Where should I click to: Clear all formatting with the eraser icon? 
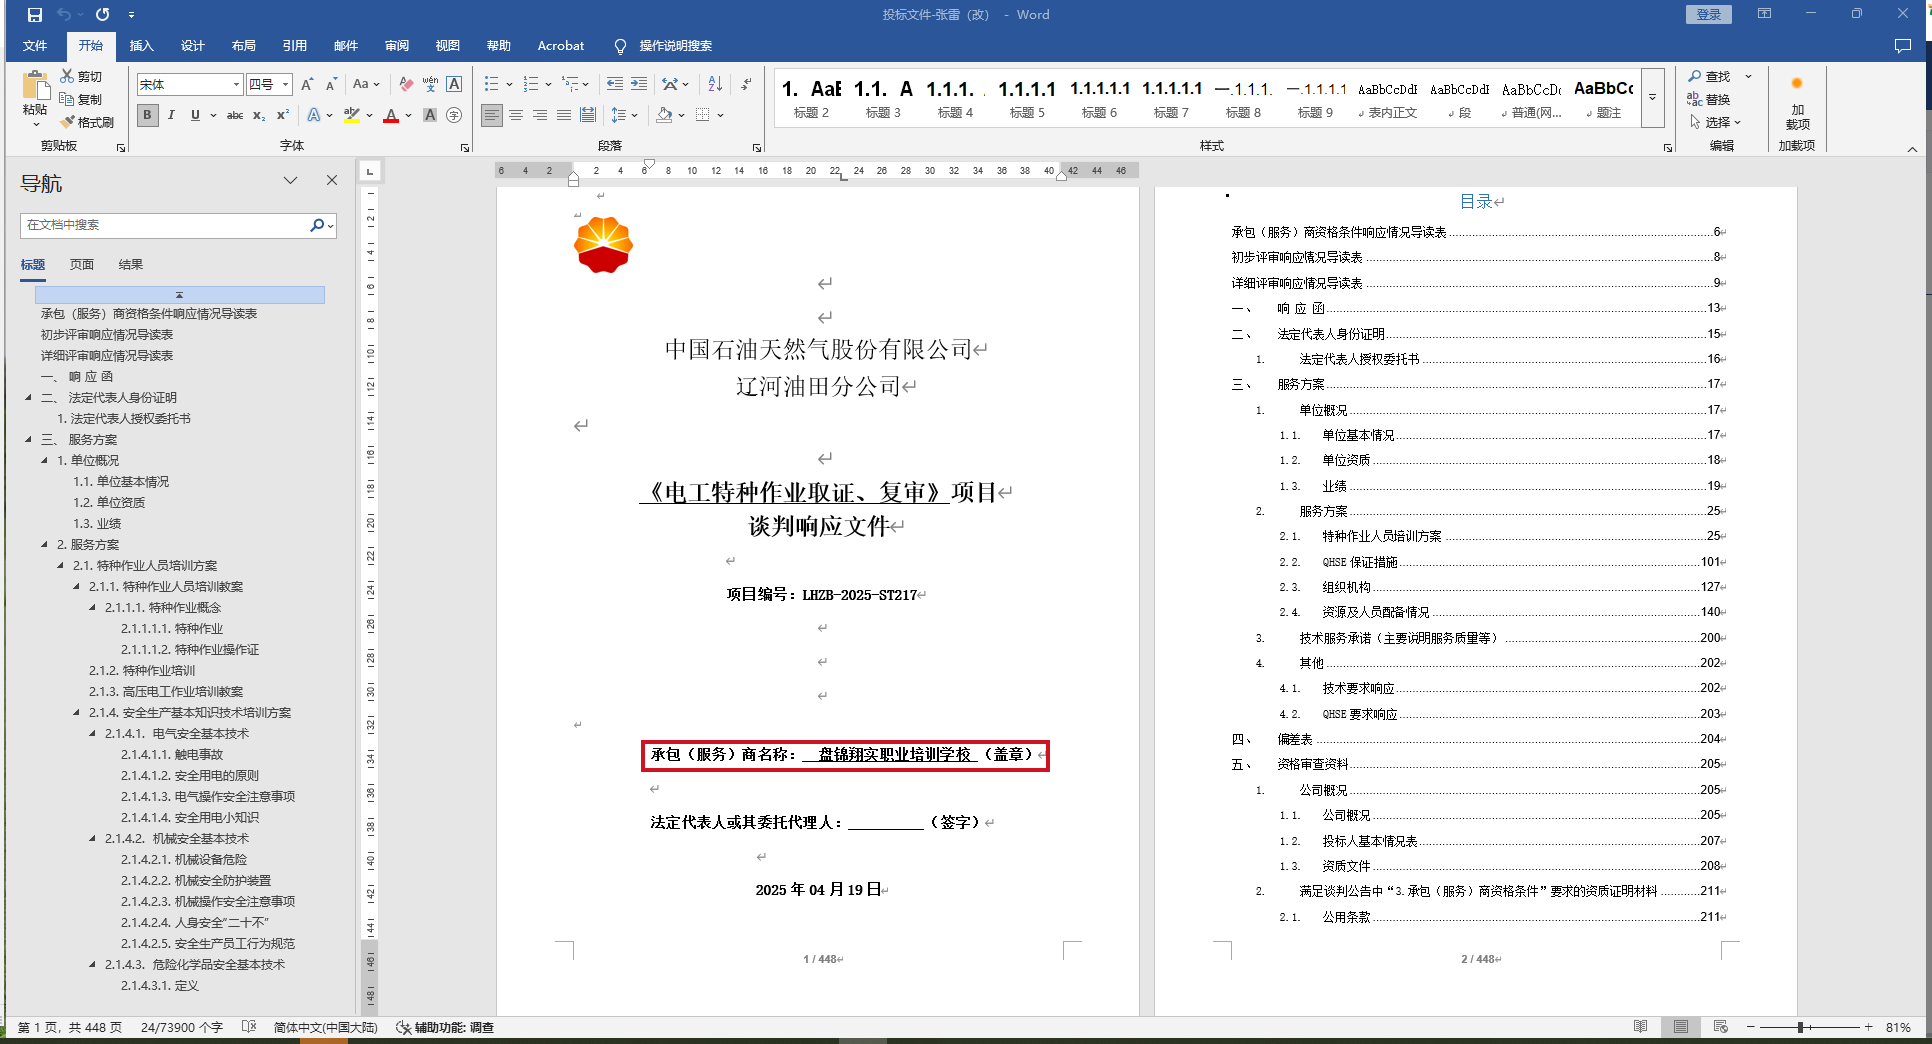pos(406,85)
